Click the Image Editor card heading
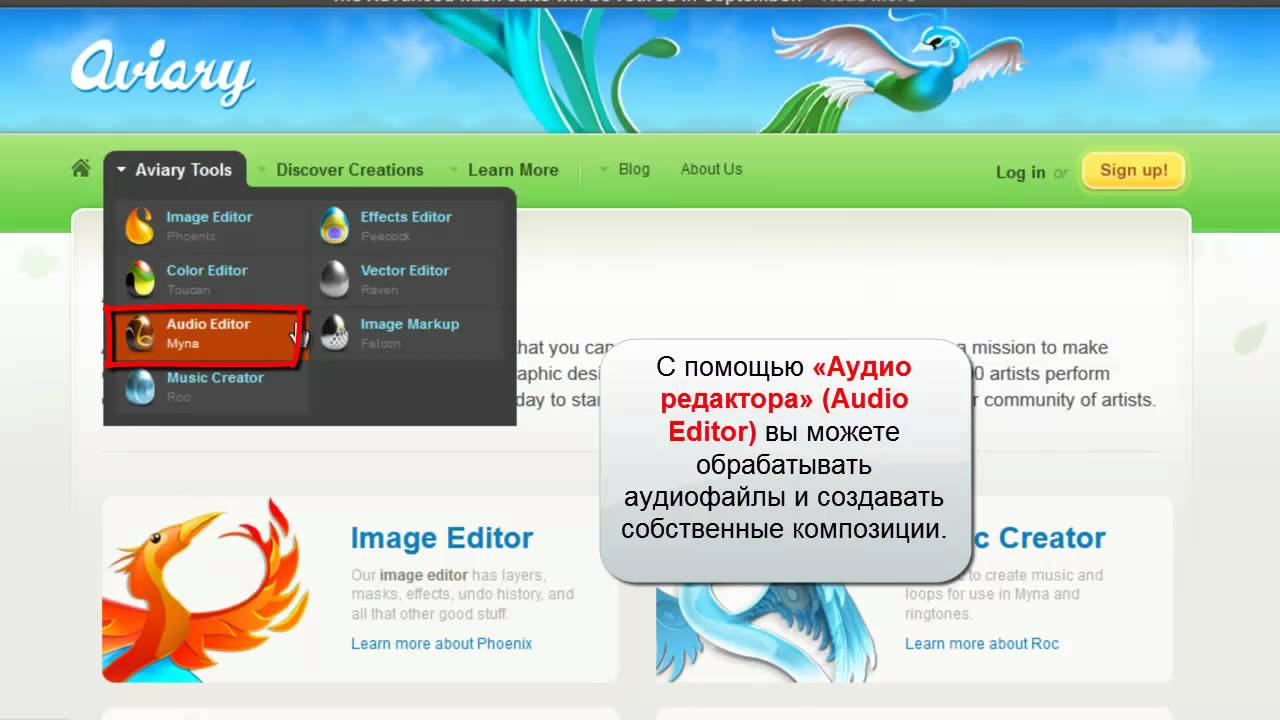1280x720 pixels. click(442, 538)
